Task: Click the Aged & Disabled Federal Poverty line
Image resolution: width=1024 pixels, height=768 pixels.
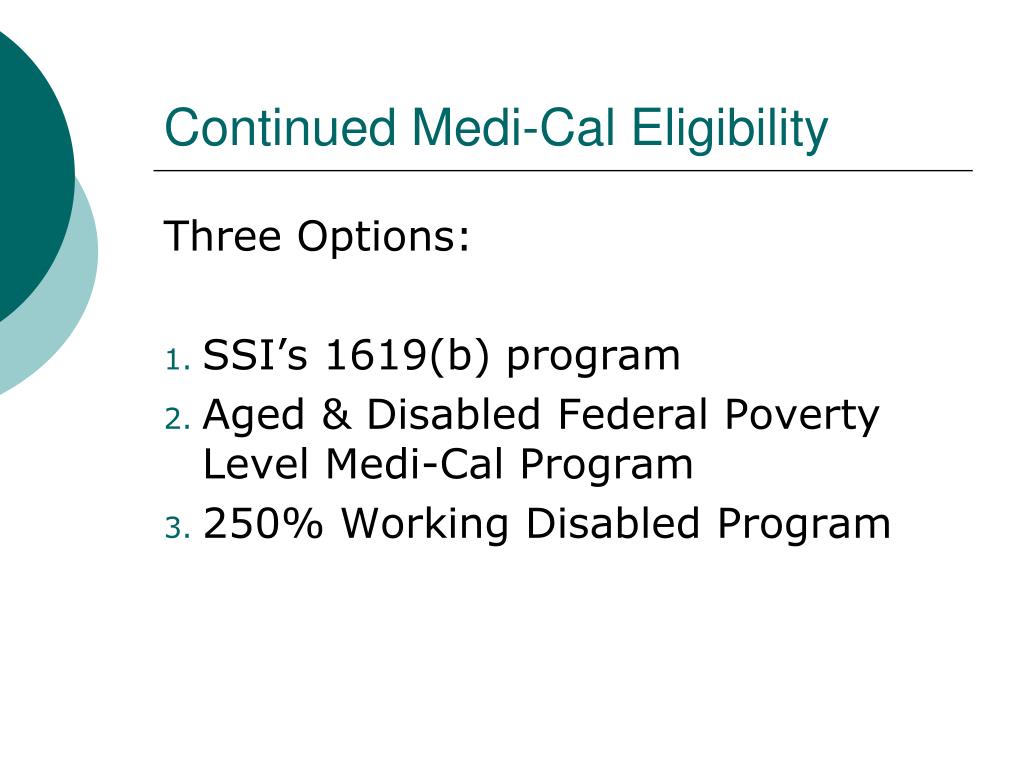Action: (x=541, y=416)
